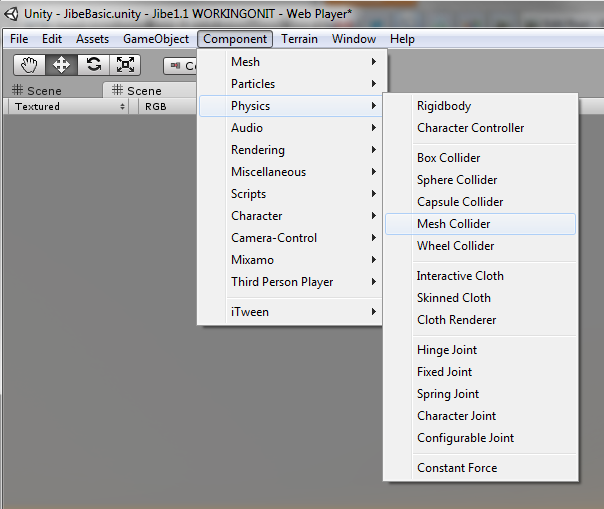Select Box Collider menu entry

pyautogui.click(x=449, y=158)
